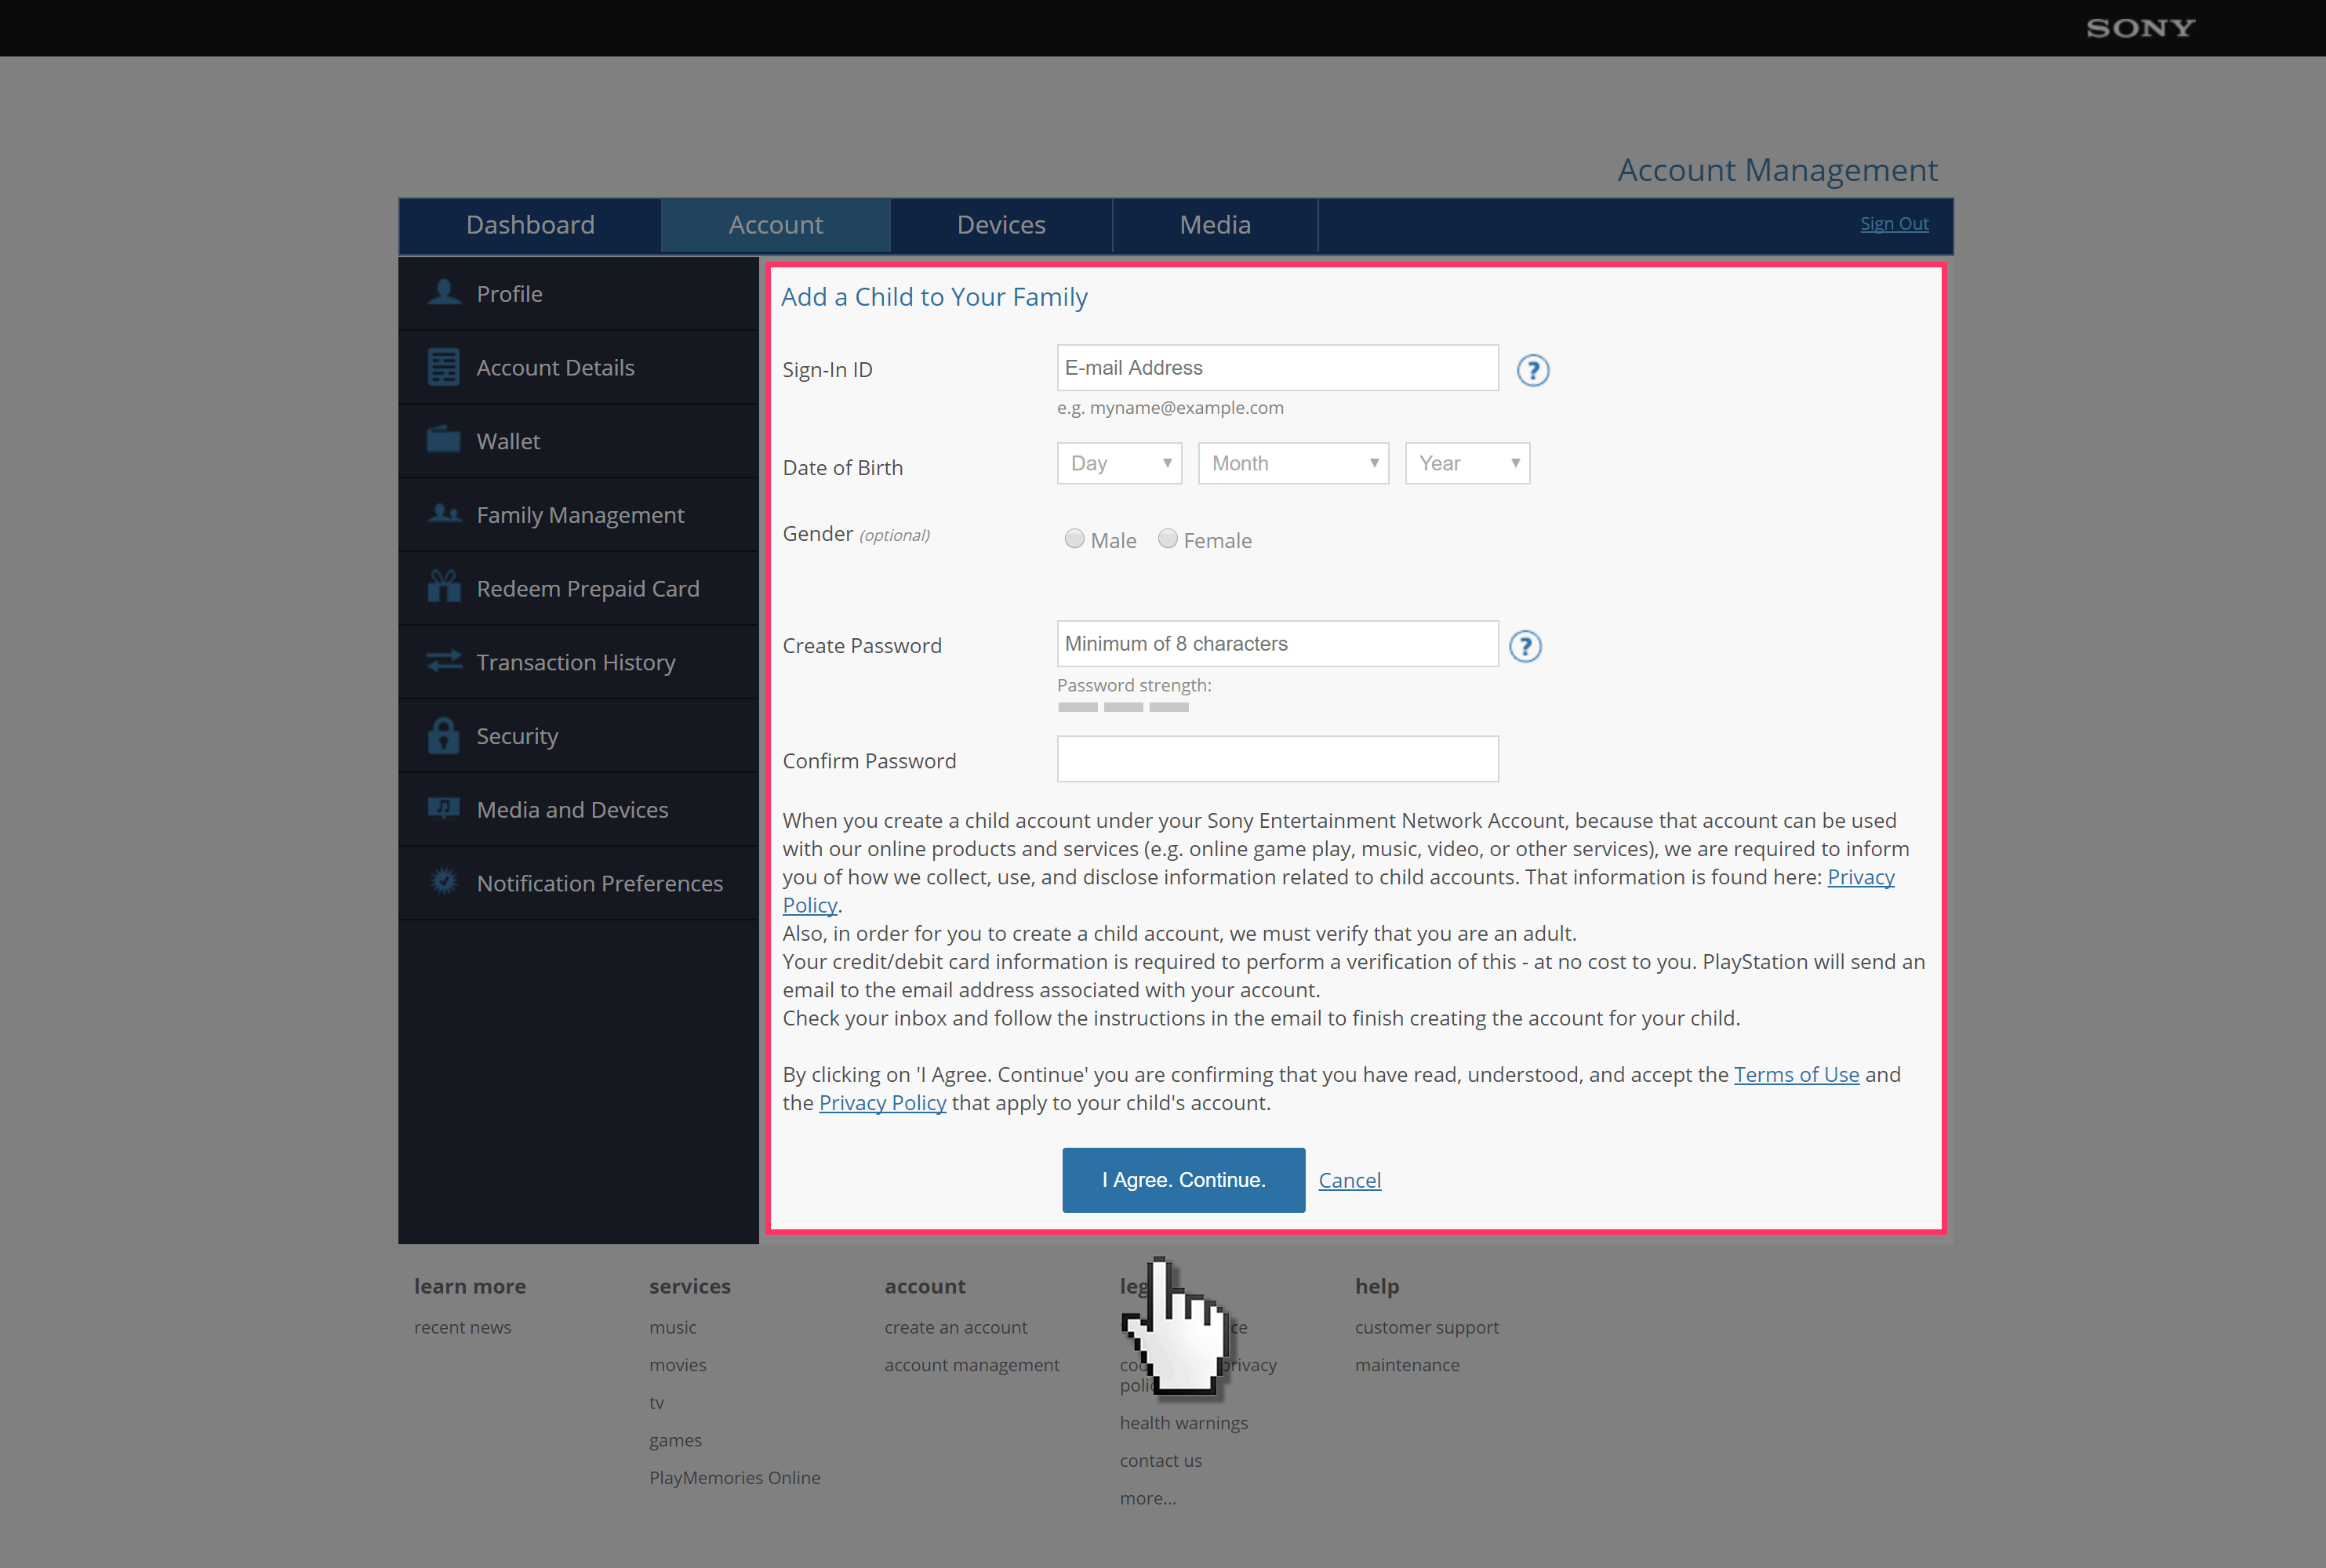Screen dimensions: 2326x1568
Task: Select the Female radio button
Action: coord(1164,537)
